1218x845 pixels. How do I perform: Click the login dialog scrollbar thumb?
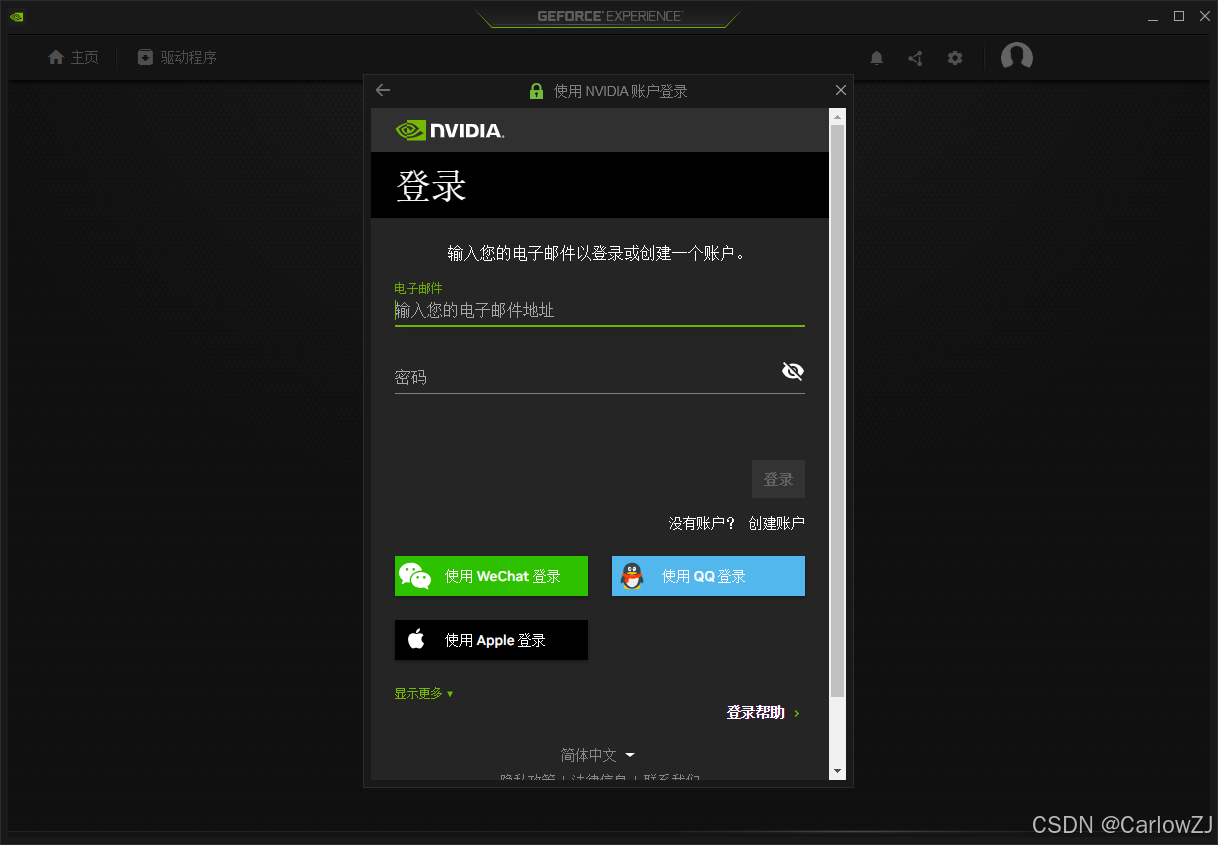tap(837, 410)
